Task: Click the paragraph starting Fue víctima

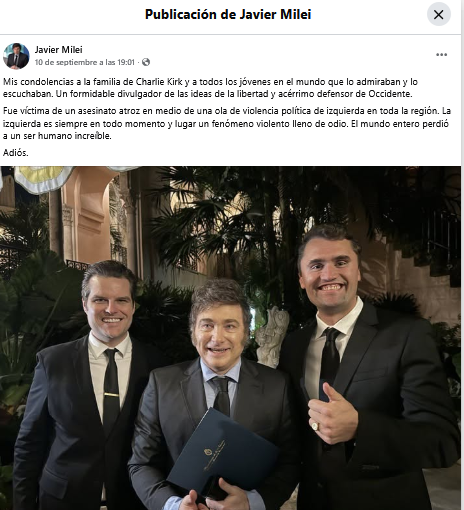Action: [227, 123]
